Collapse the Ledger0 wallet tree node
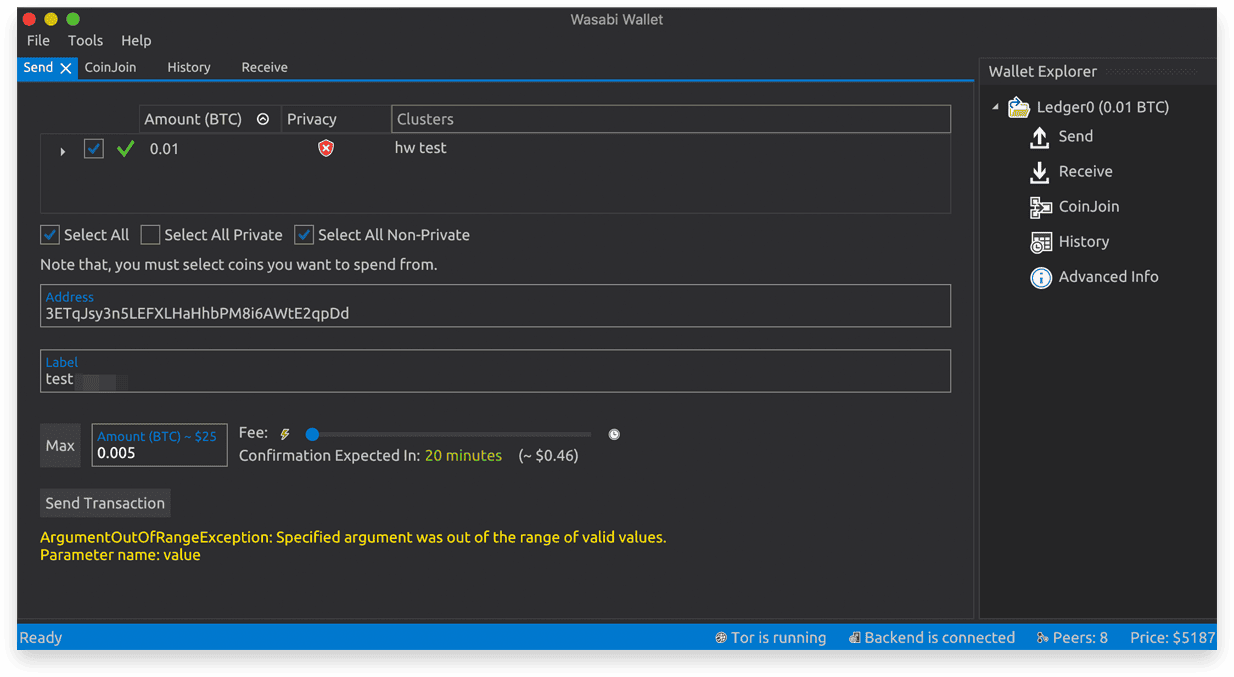The image size is (1234, 677). pos(995,107)
